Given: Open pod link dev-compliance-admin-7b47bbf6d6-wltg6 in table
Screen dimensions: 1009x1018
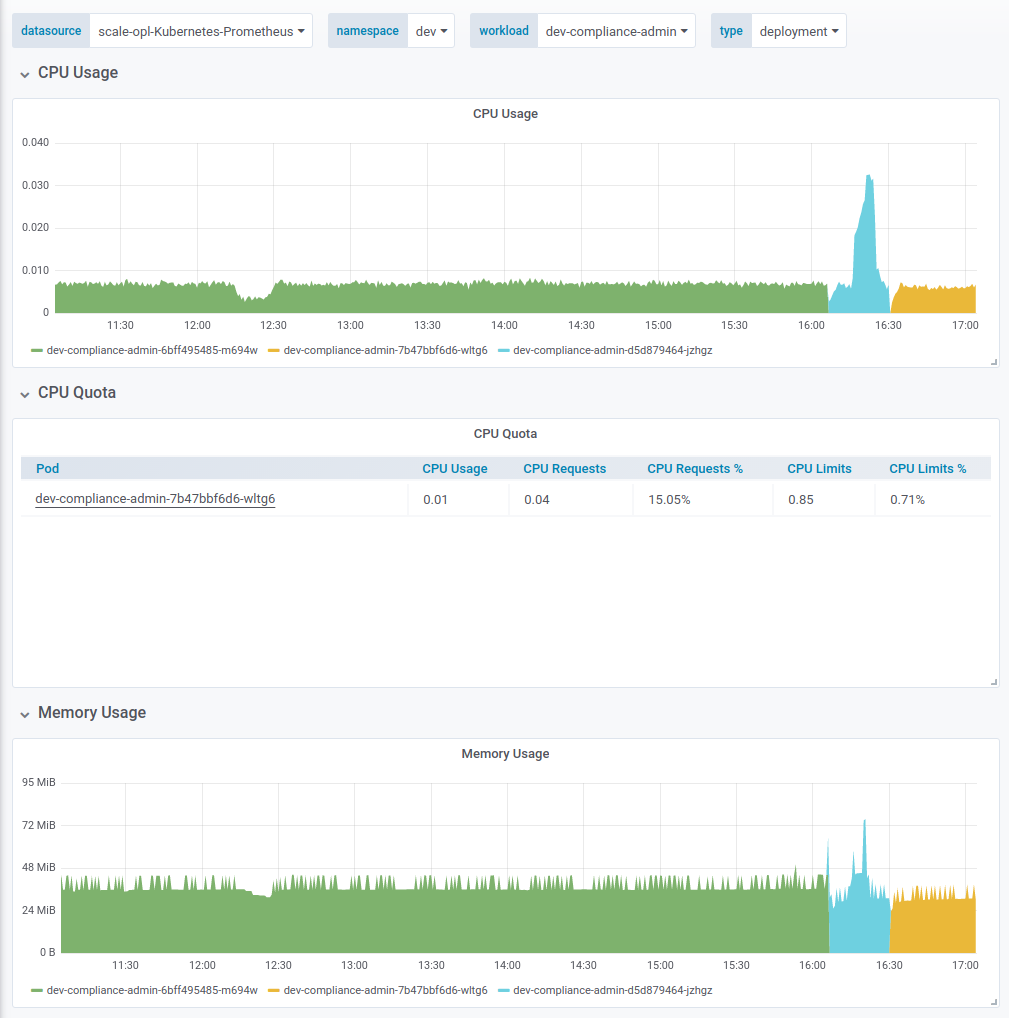Looking at the screenshot, I should point(155,499).
